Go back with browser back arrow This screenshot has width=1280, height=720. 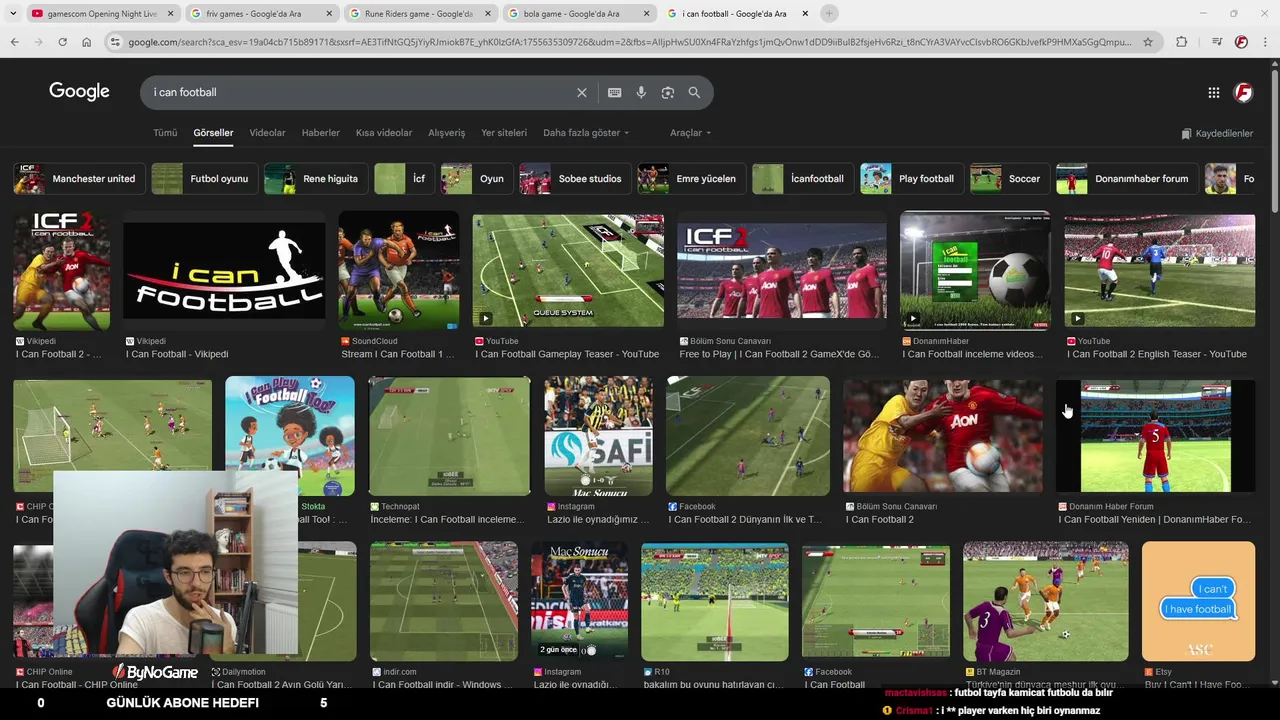click(14, 42)
